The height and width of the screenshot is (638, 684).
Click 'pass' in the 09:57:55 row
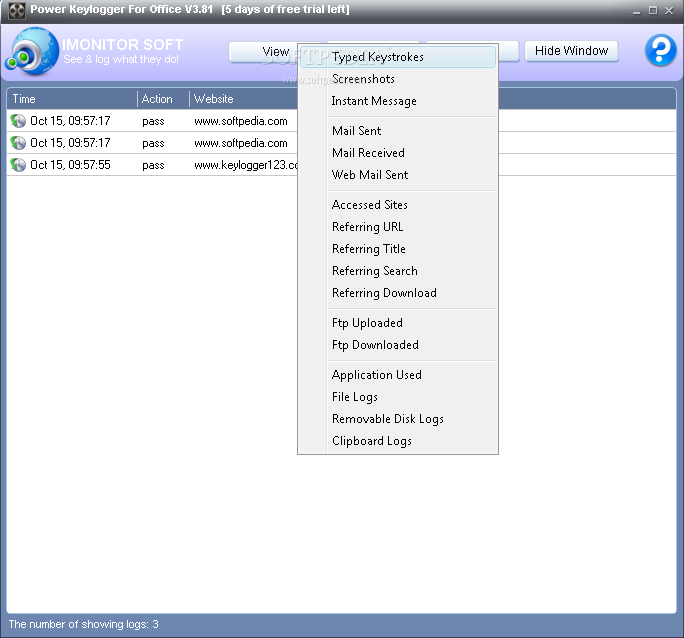coord(153,165)
